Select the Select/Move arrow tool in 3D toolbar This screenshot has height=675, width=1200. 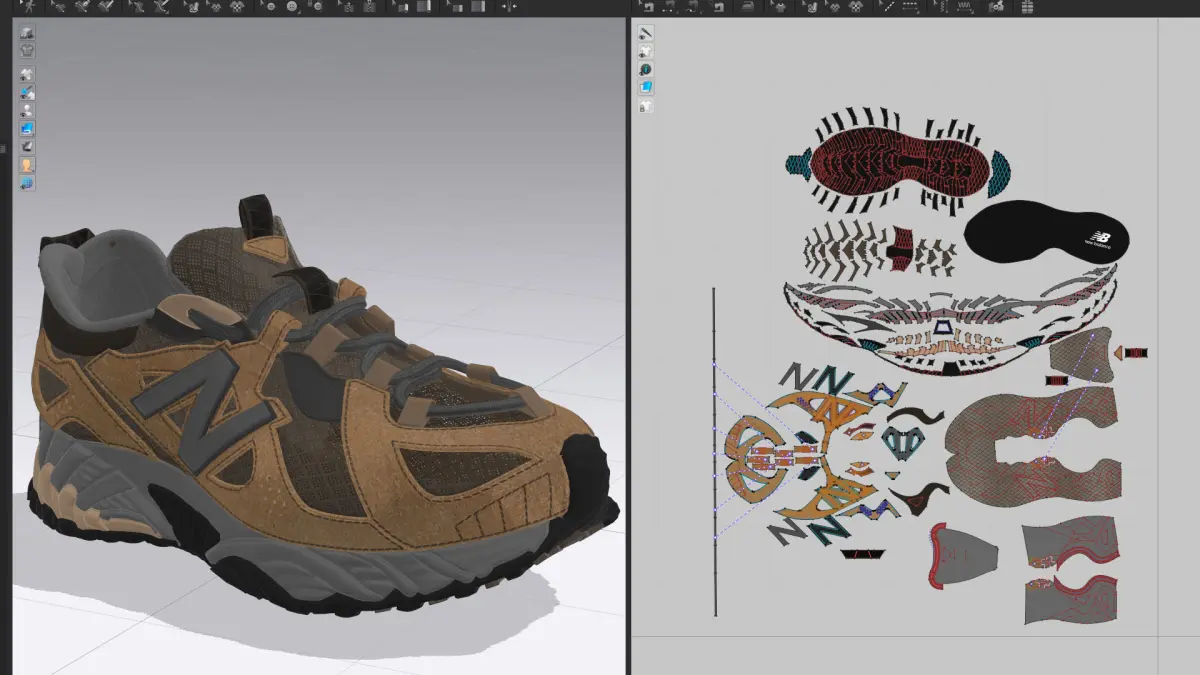58,6
